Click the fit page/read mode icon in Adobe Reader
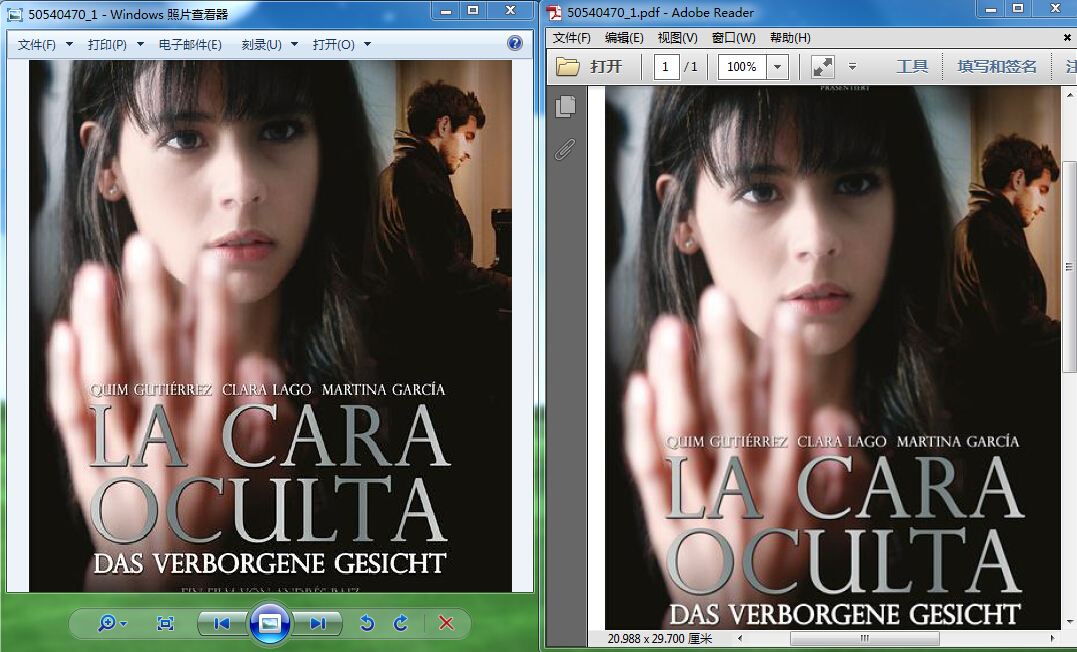Screen dimensions: 1077x652 822,67
